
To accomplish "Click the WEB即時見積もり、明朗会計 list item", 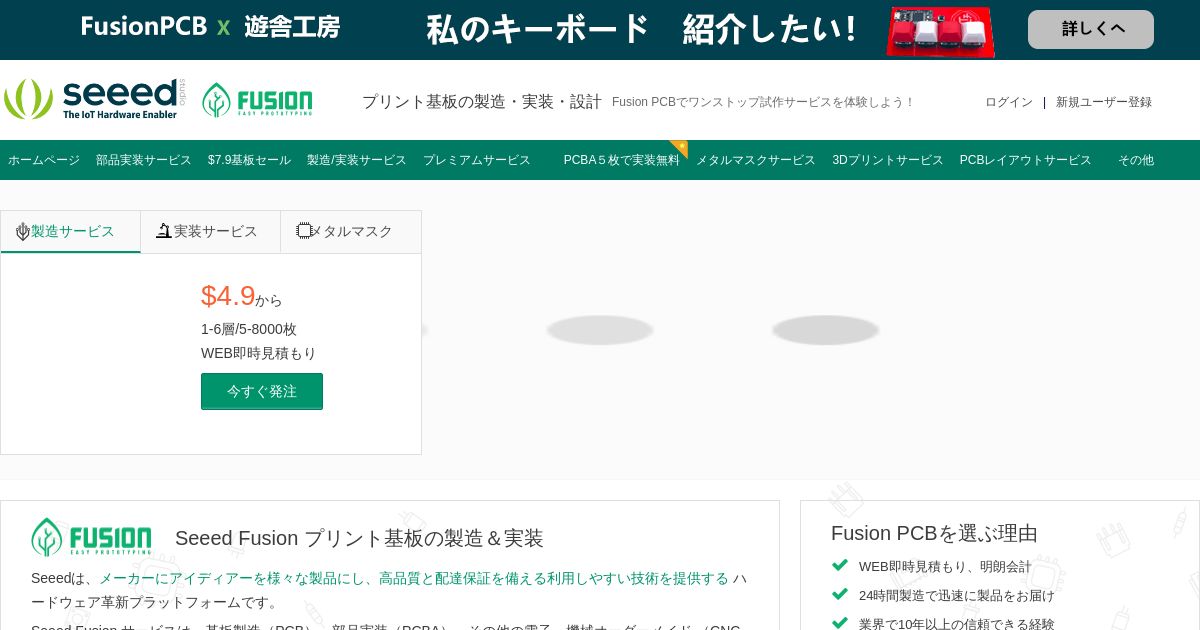I will pyautogui.click(x=945, y=566).
